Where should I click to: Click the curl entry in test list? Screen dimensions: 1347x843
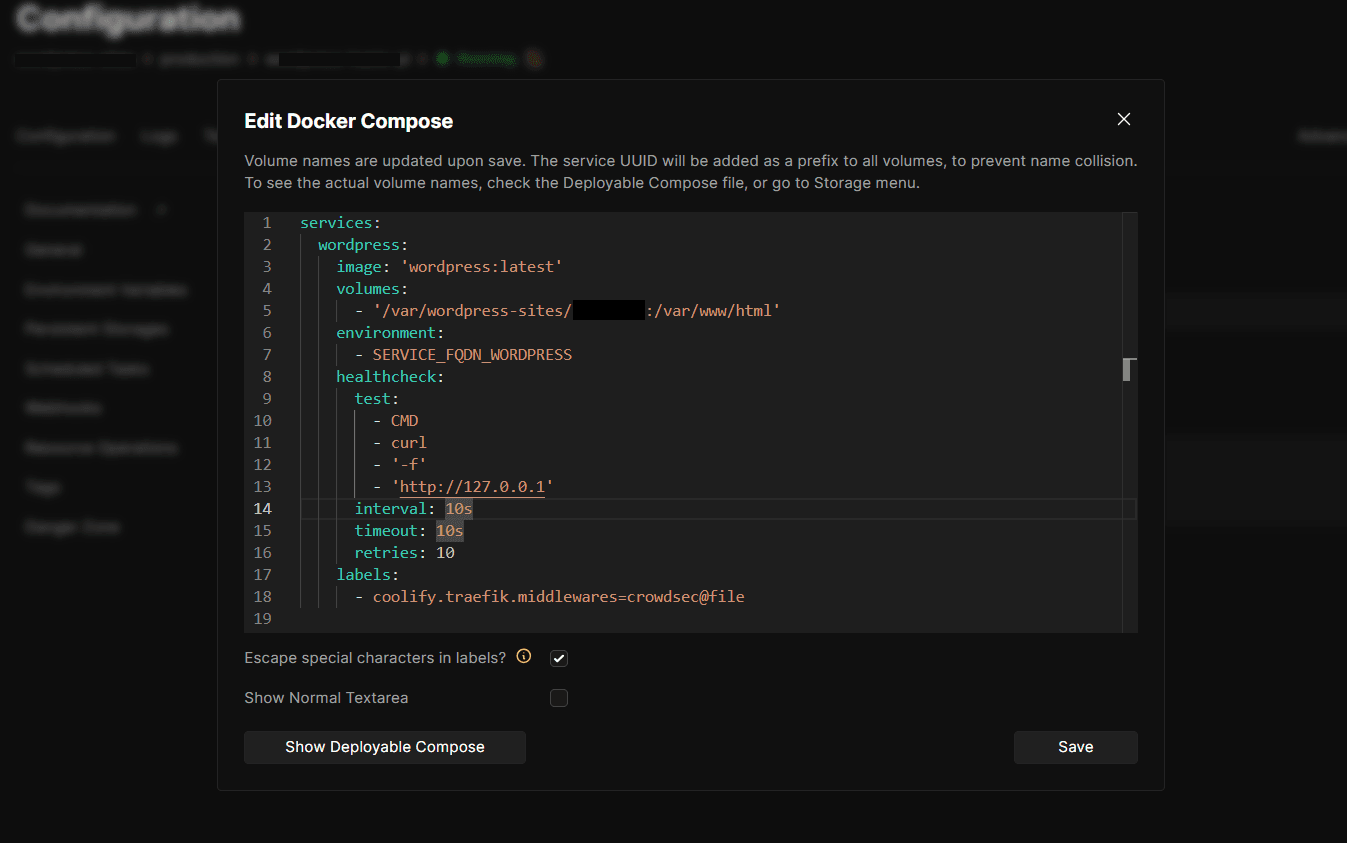click(x=409, y=443)
